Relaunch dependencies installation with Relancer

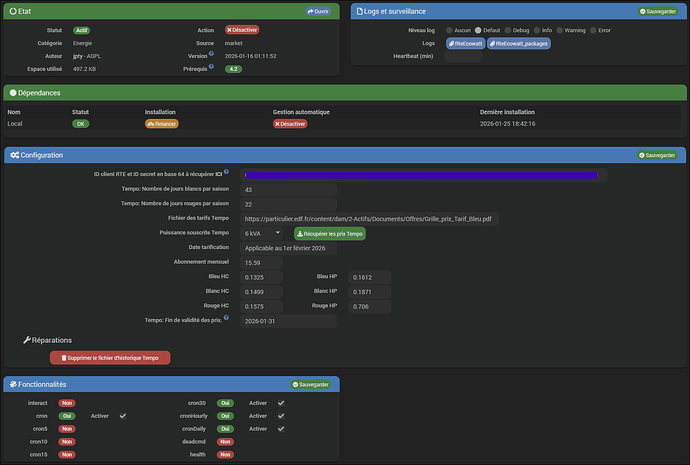tap(162, 124)
